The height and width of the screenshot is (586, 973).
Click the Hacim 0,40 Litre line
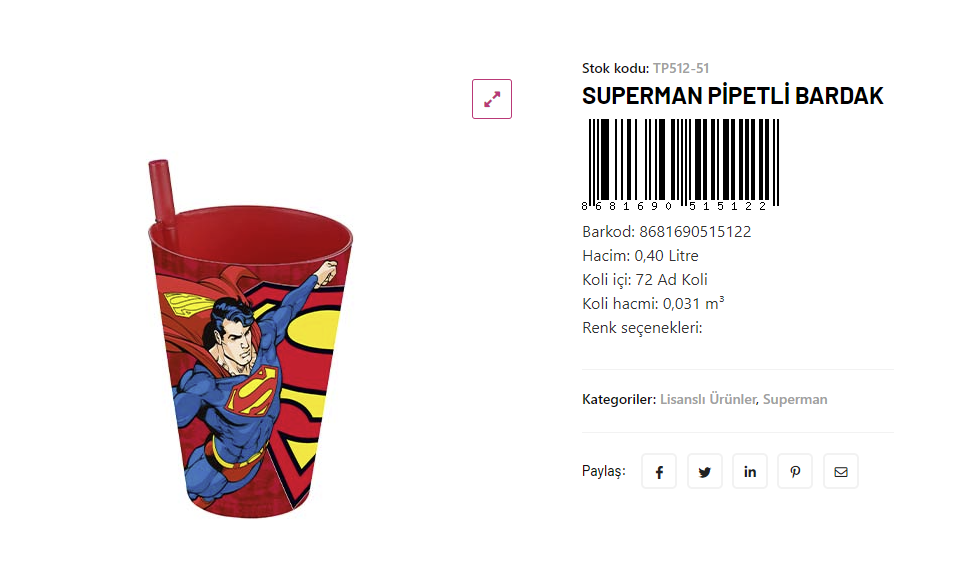pos(640,256)
